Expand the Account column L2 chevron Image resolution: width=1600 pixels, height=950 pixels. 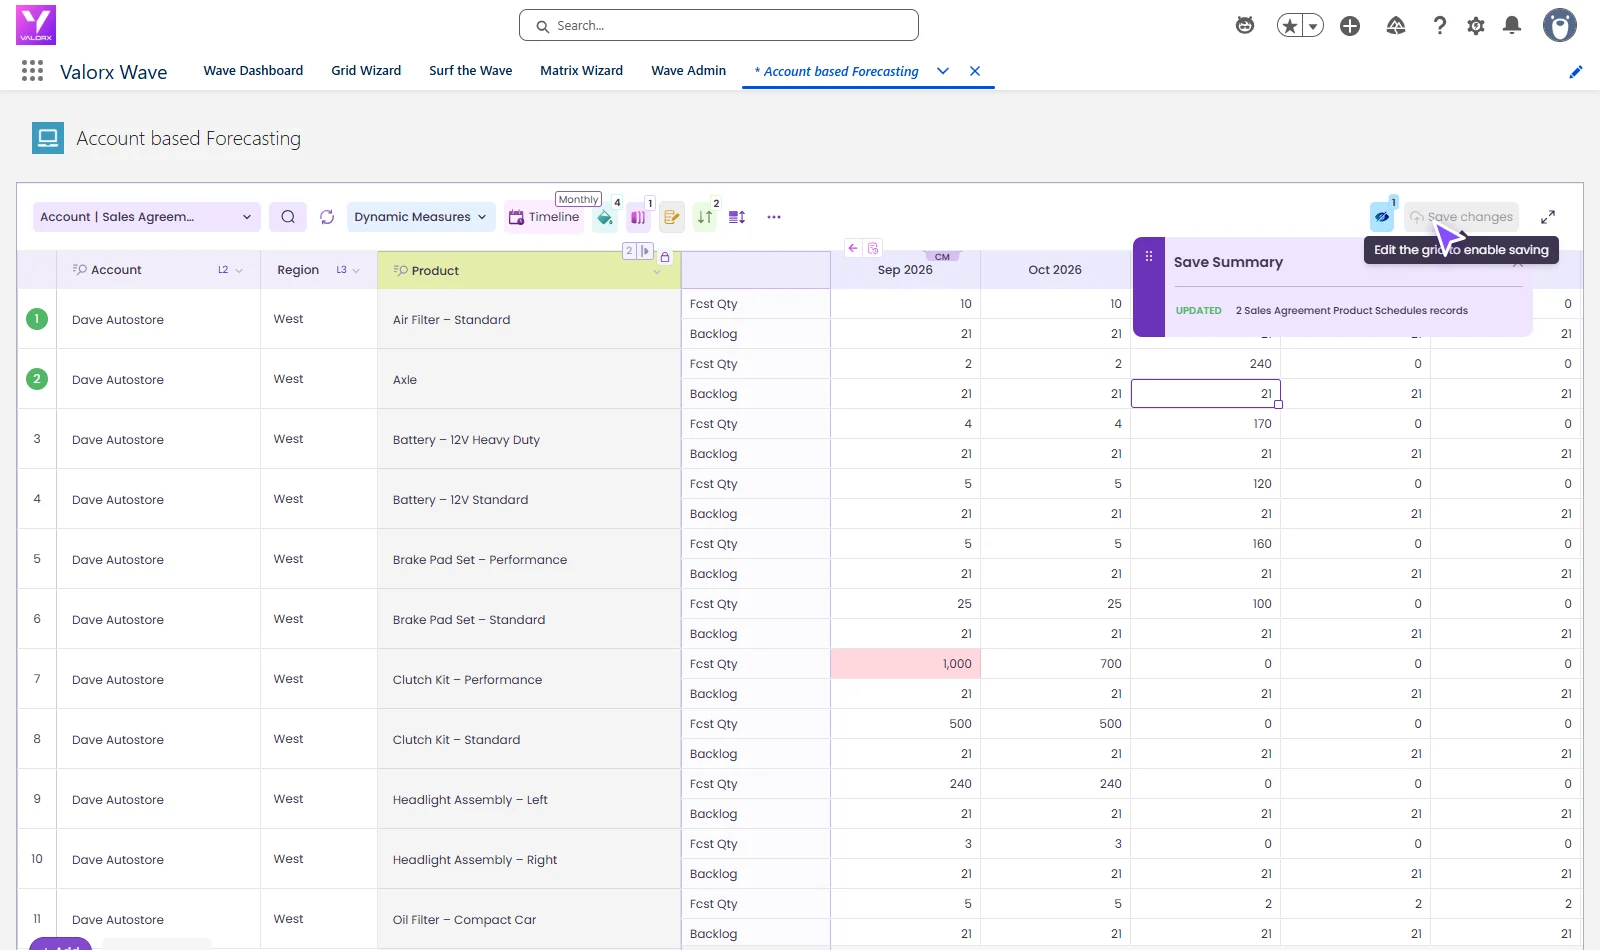(239, 271)
